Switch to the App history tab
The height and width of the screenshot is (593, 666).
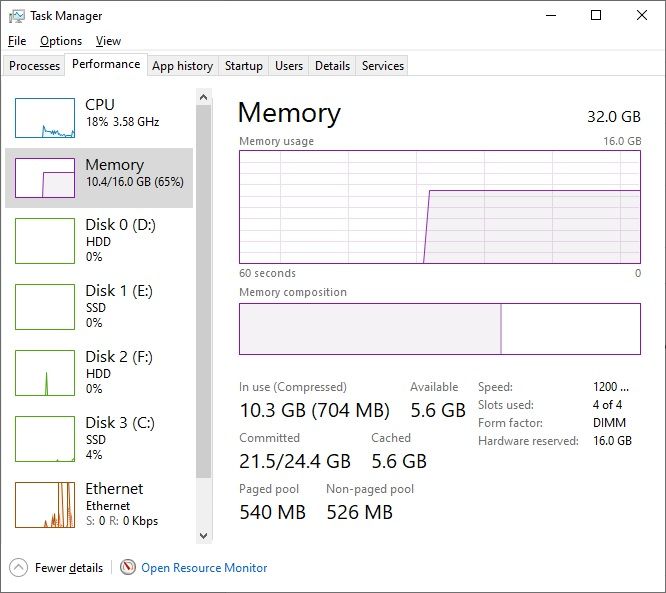pyautogui.click(x=182, y=66)
